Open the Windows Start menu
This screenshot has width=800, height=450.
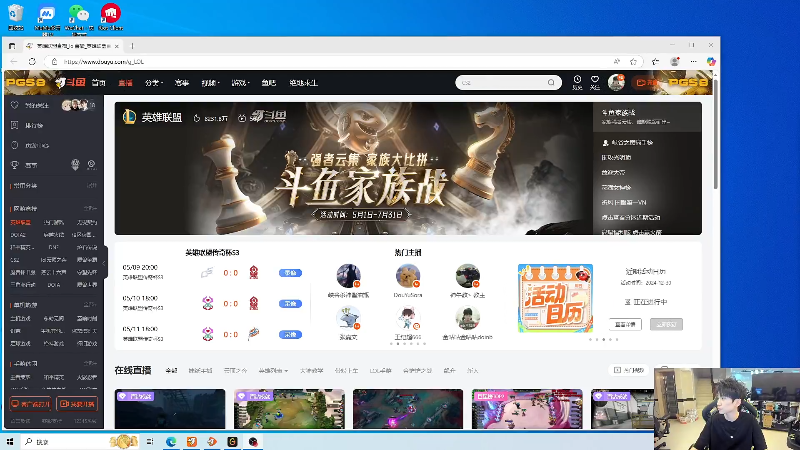(x=10, y=442)
